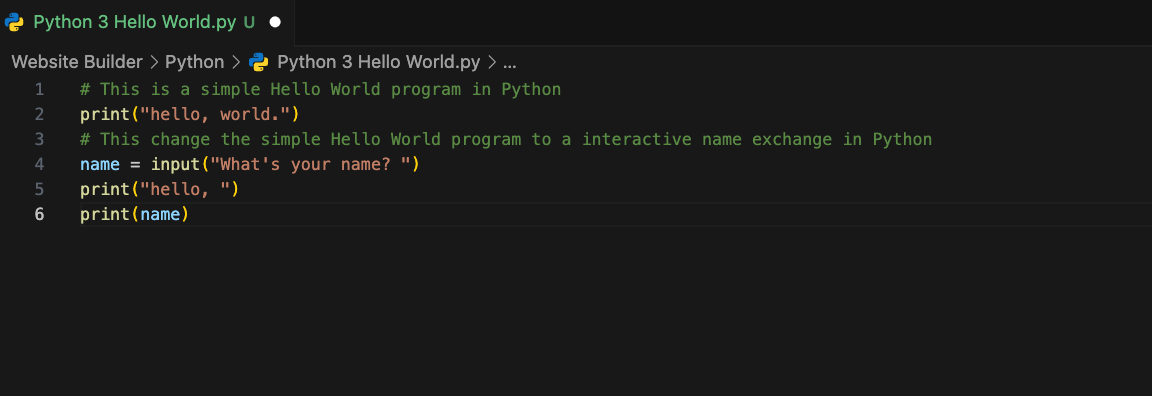Click line number 2 in gutter
The image size is (1152, 396).
[39, 115]
